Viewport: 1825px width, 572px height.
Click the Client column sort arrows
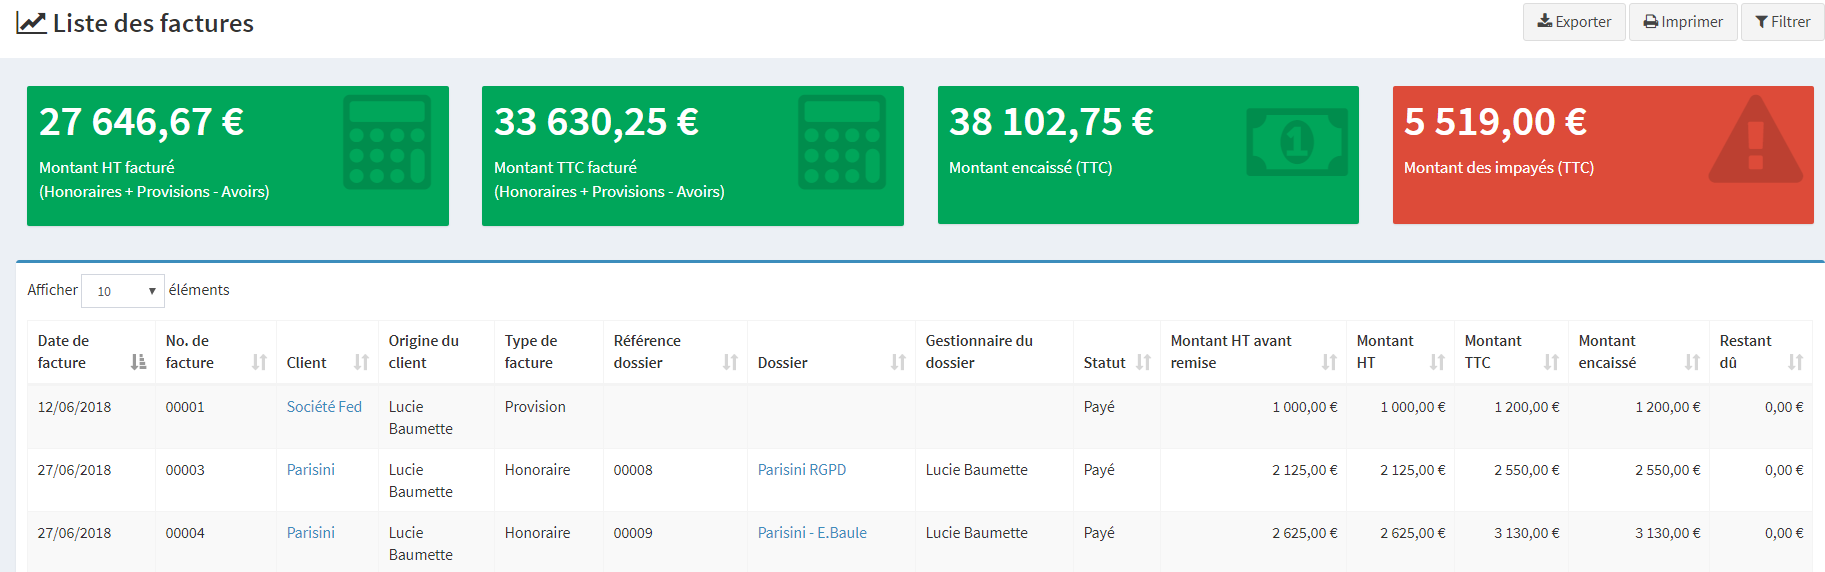[361, 362]
